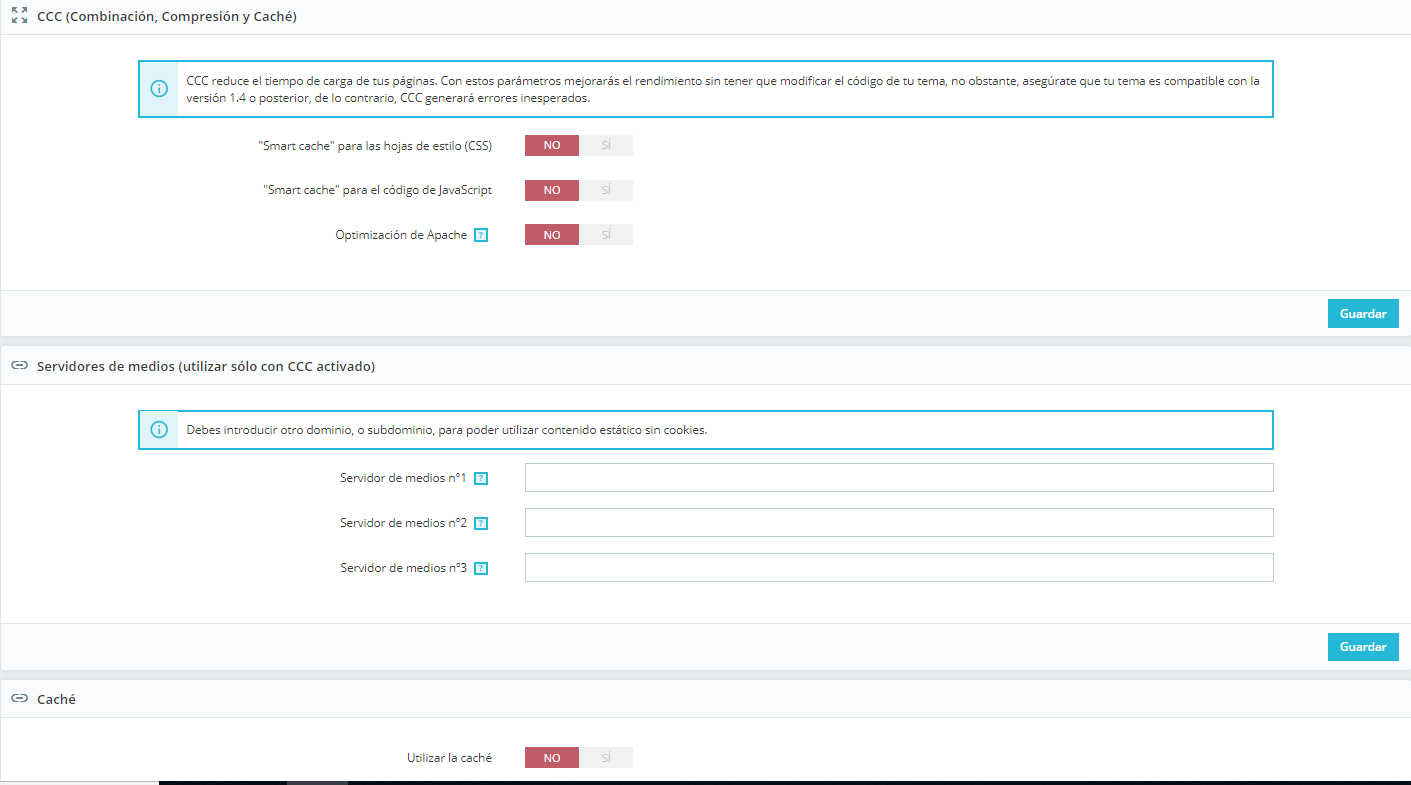Click the Utilizar la caché label

click(449, 758)
